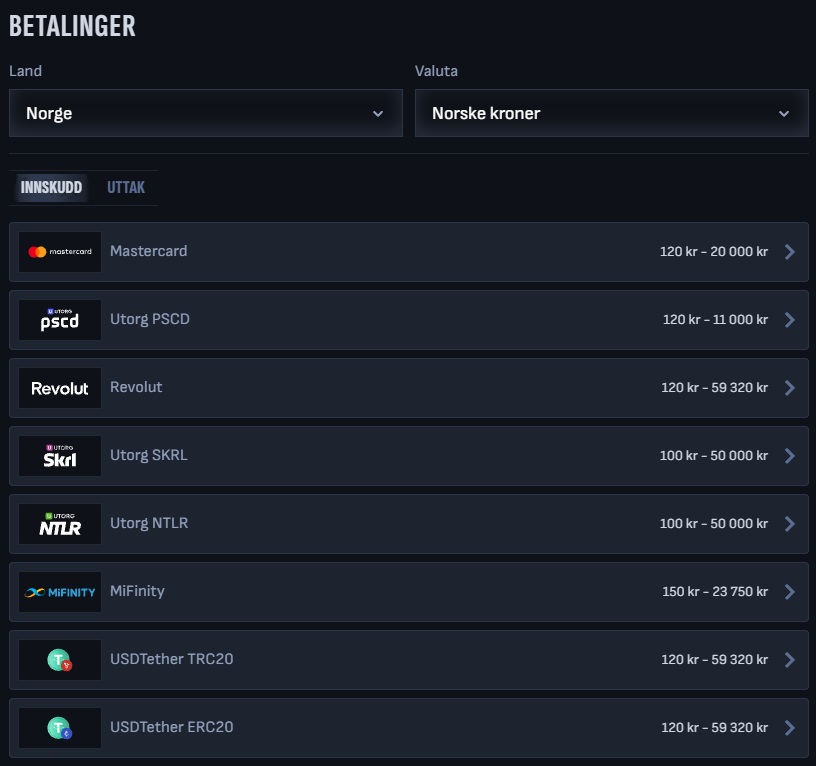The height and width of the screenshot is (766, 816).
Task: Switch to the Uttak tab
Action: point(126,188)
